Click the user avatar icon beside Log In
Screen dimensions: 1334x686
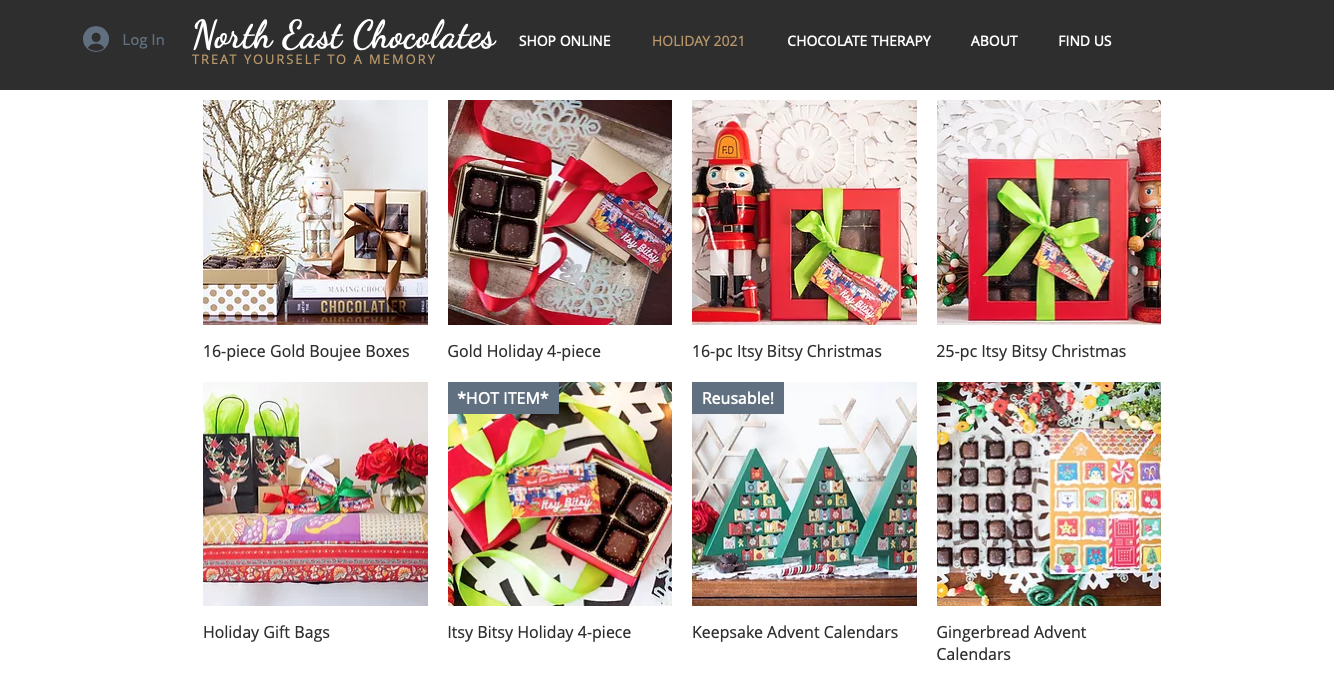tap(96, 39)
